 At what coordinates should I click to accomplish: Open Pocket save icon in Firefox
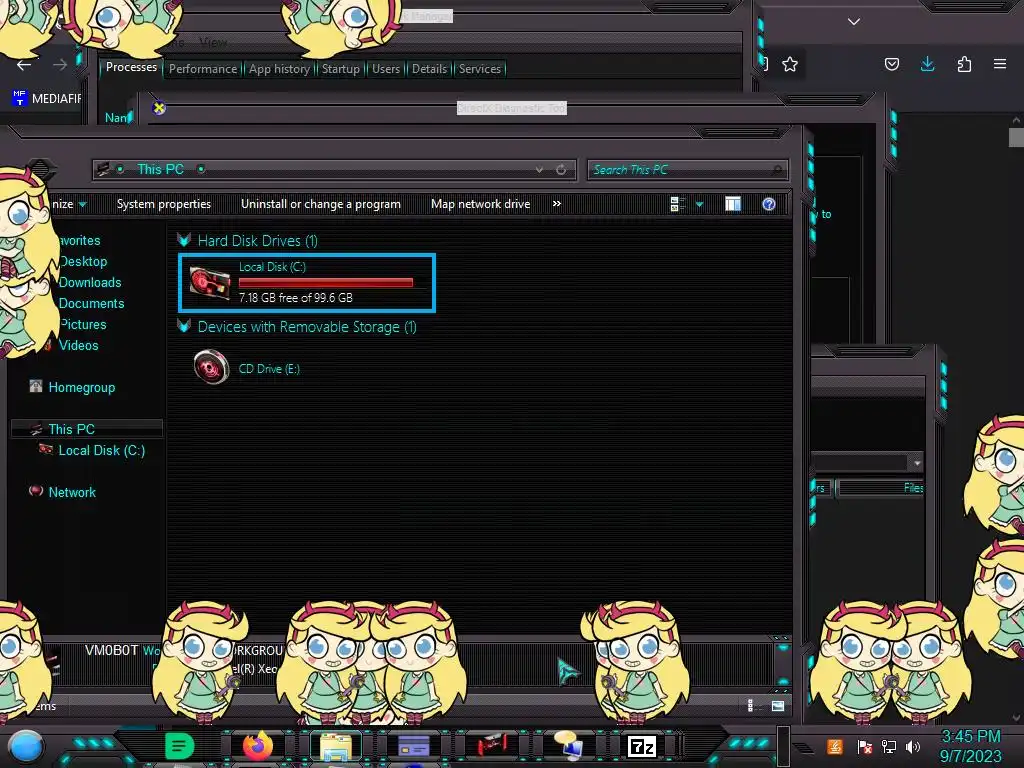click(x=891, y=64)
